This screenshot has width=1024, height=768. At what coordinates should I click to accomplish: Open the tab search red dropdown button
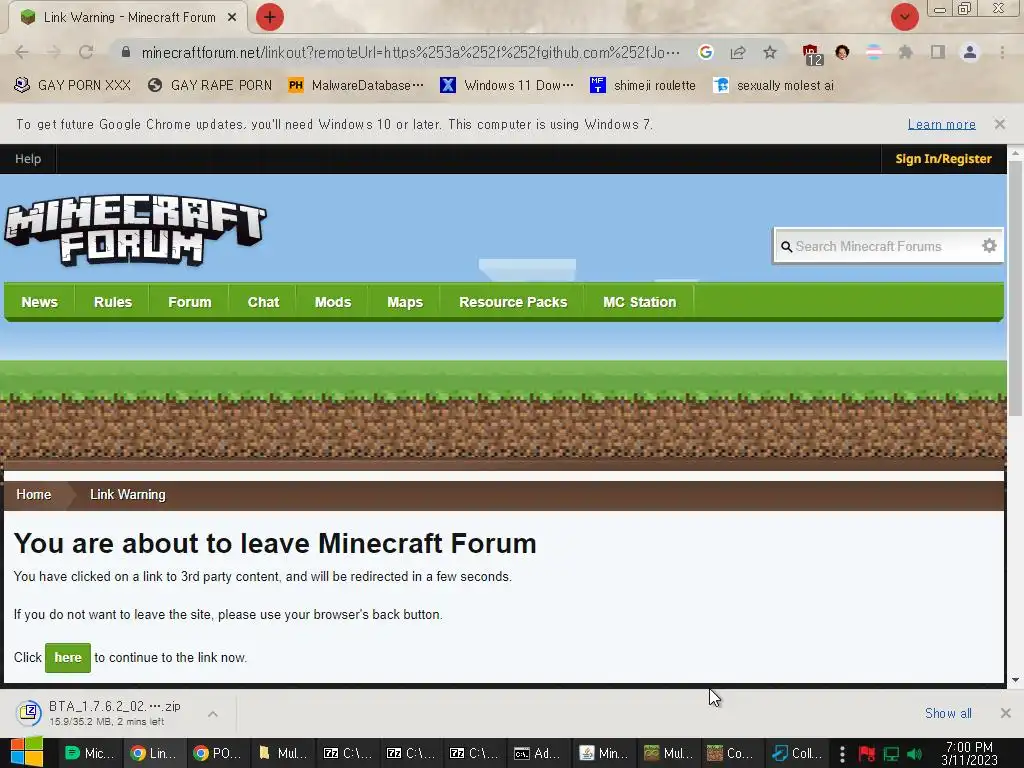point(904,17)
